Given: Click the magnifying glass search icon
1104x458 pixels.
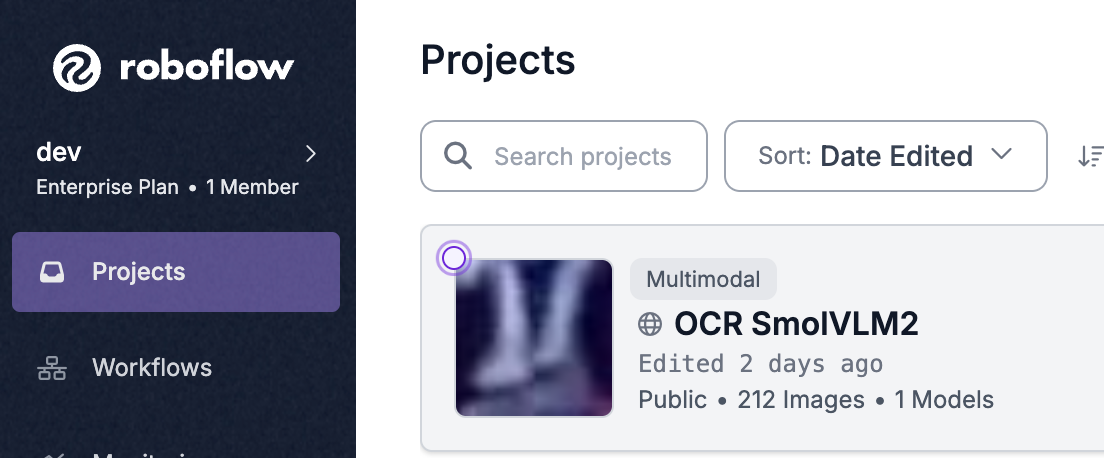Looking at the screenshot, I should coord(458,156).
